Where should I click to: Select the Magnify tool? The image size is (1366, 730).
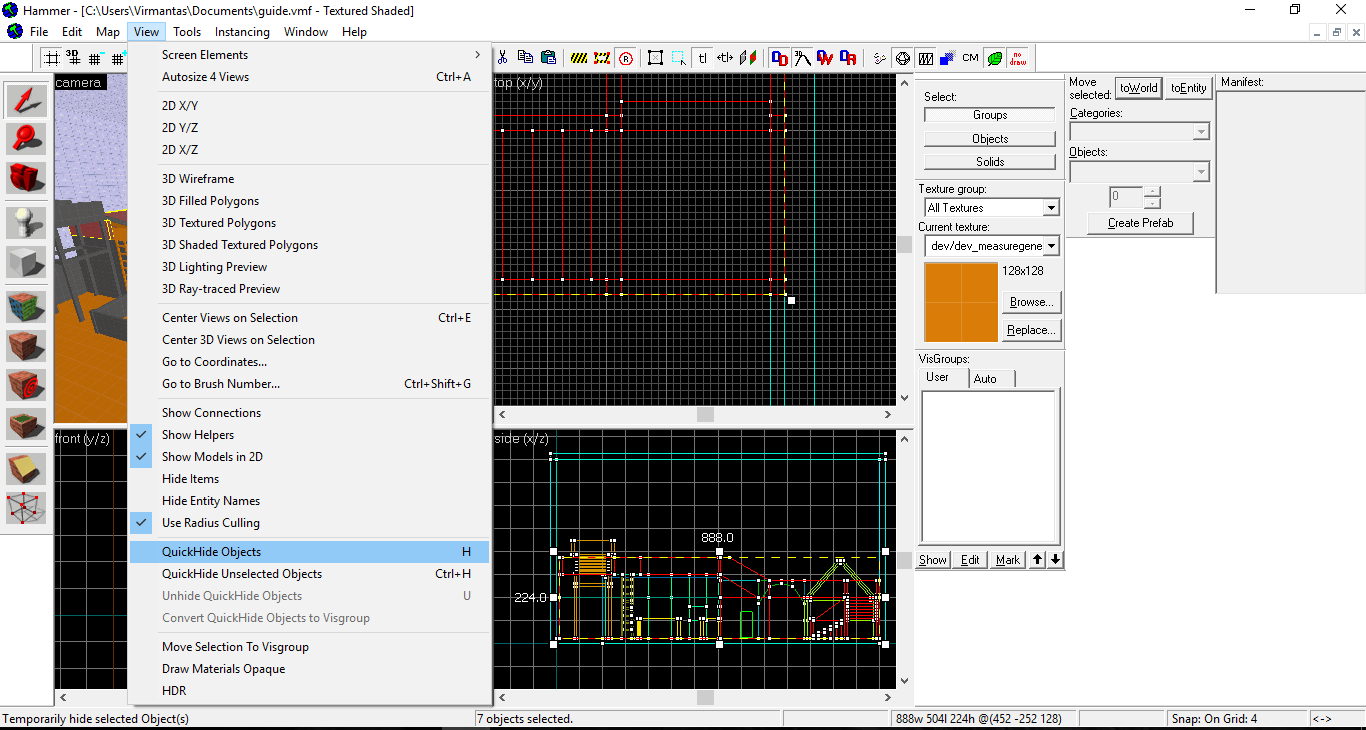click(x=26, y=138)
